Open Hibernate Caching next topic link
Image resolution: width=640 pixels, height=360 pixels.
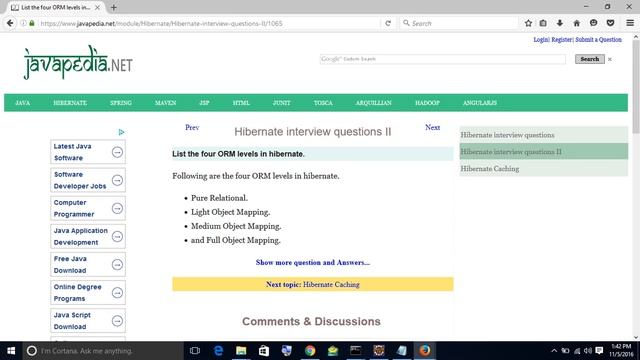click(331, 284)
